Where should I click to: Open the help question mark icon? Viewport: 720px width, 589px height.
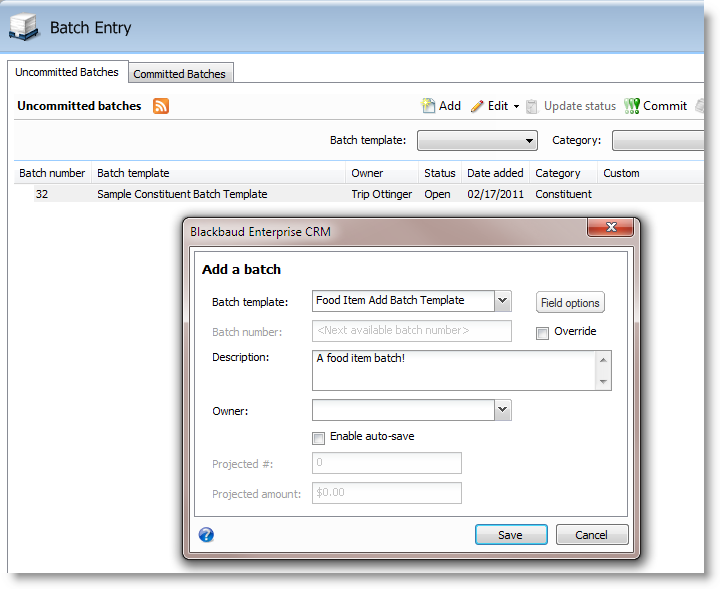206,534
